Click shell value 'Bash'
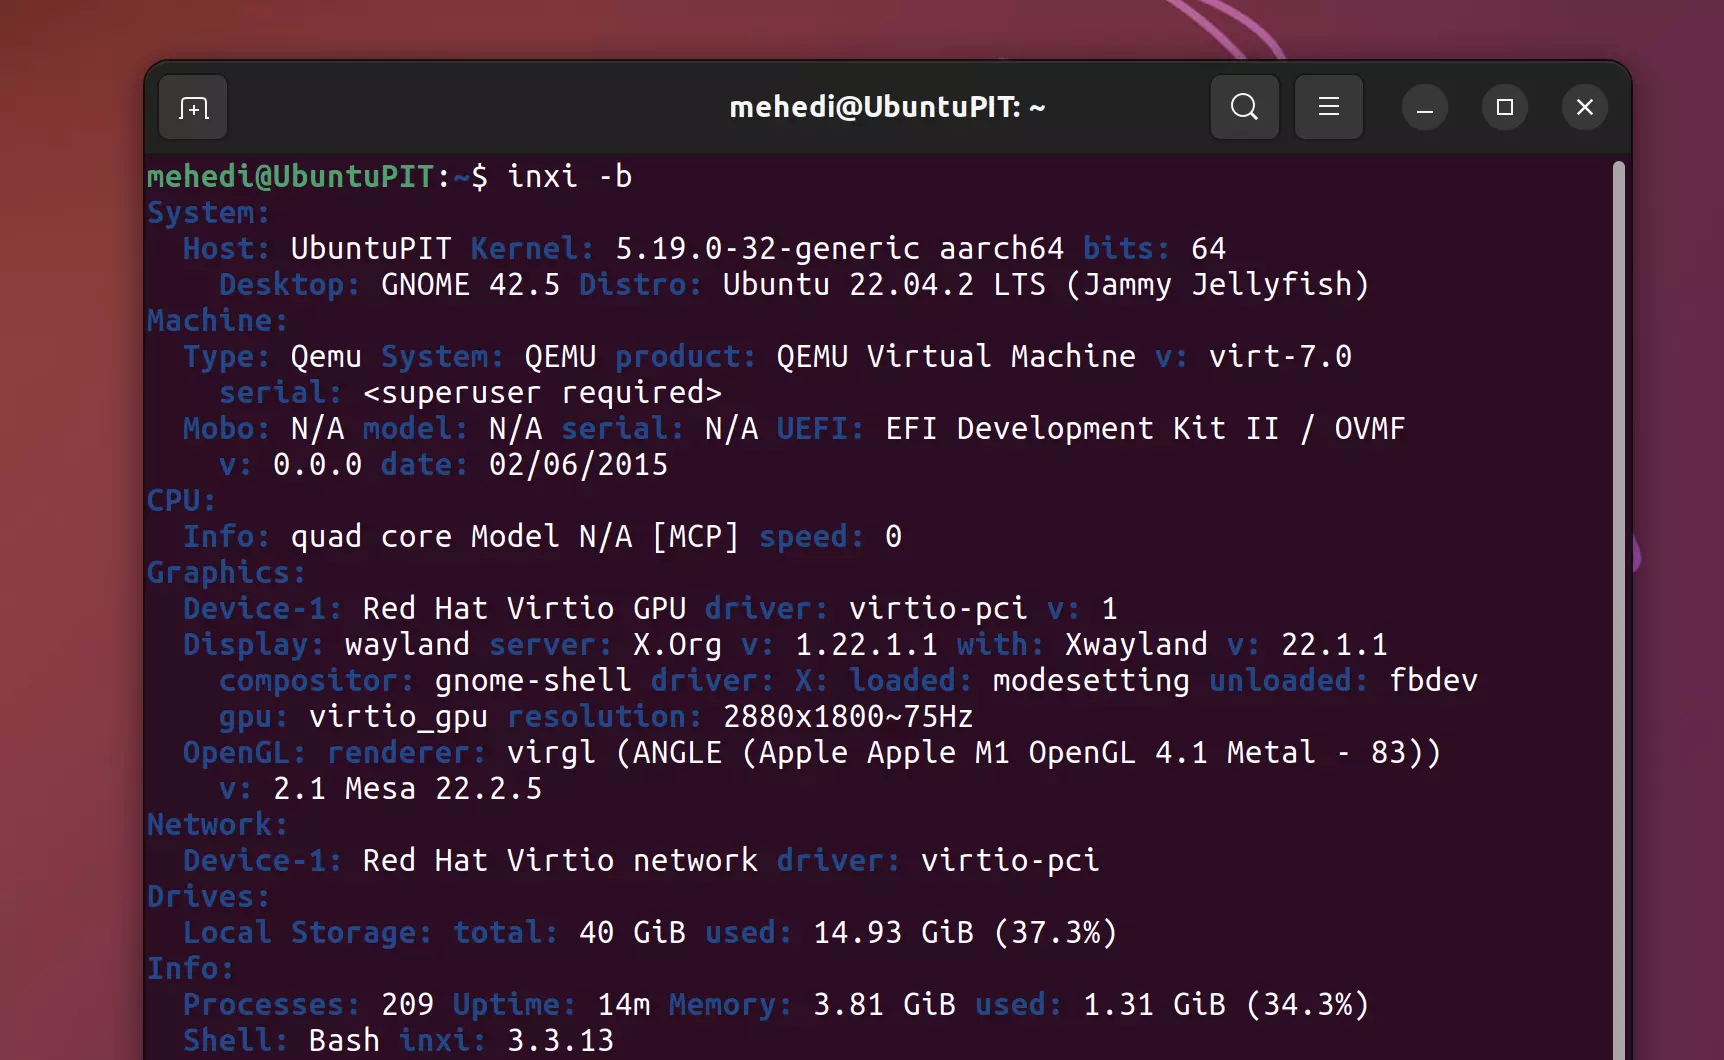1724x1060 pixels. click(344, 1041)
